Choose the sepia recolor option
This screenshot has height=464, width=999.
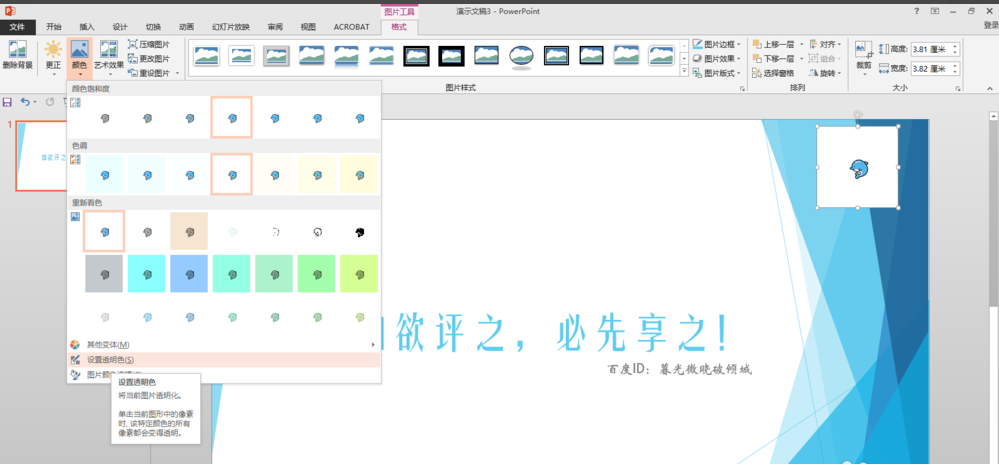(189, 232)
